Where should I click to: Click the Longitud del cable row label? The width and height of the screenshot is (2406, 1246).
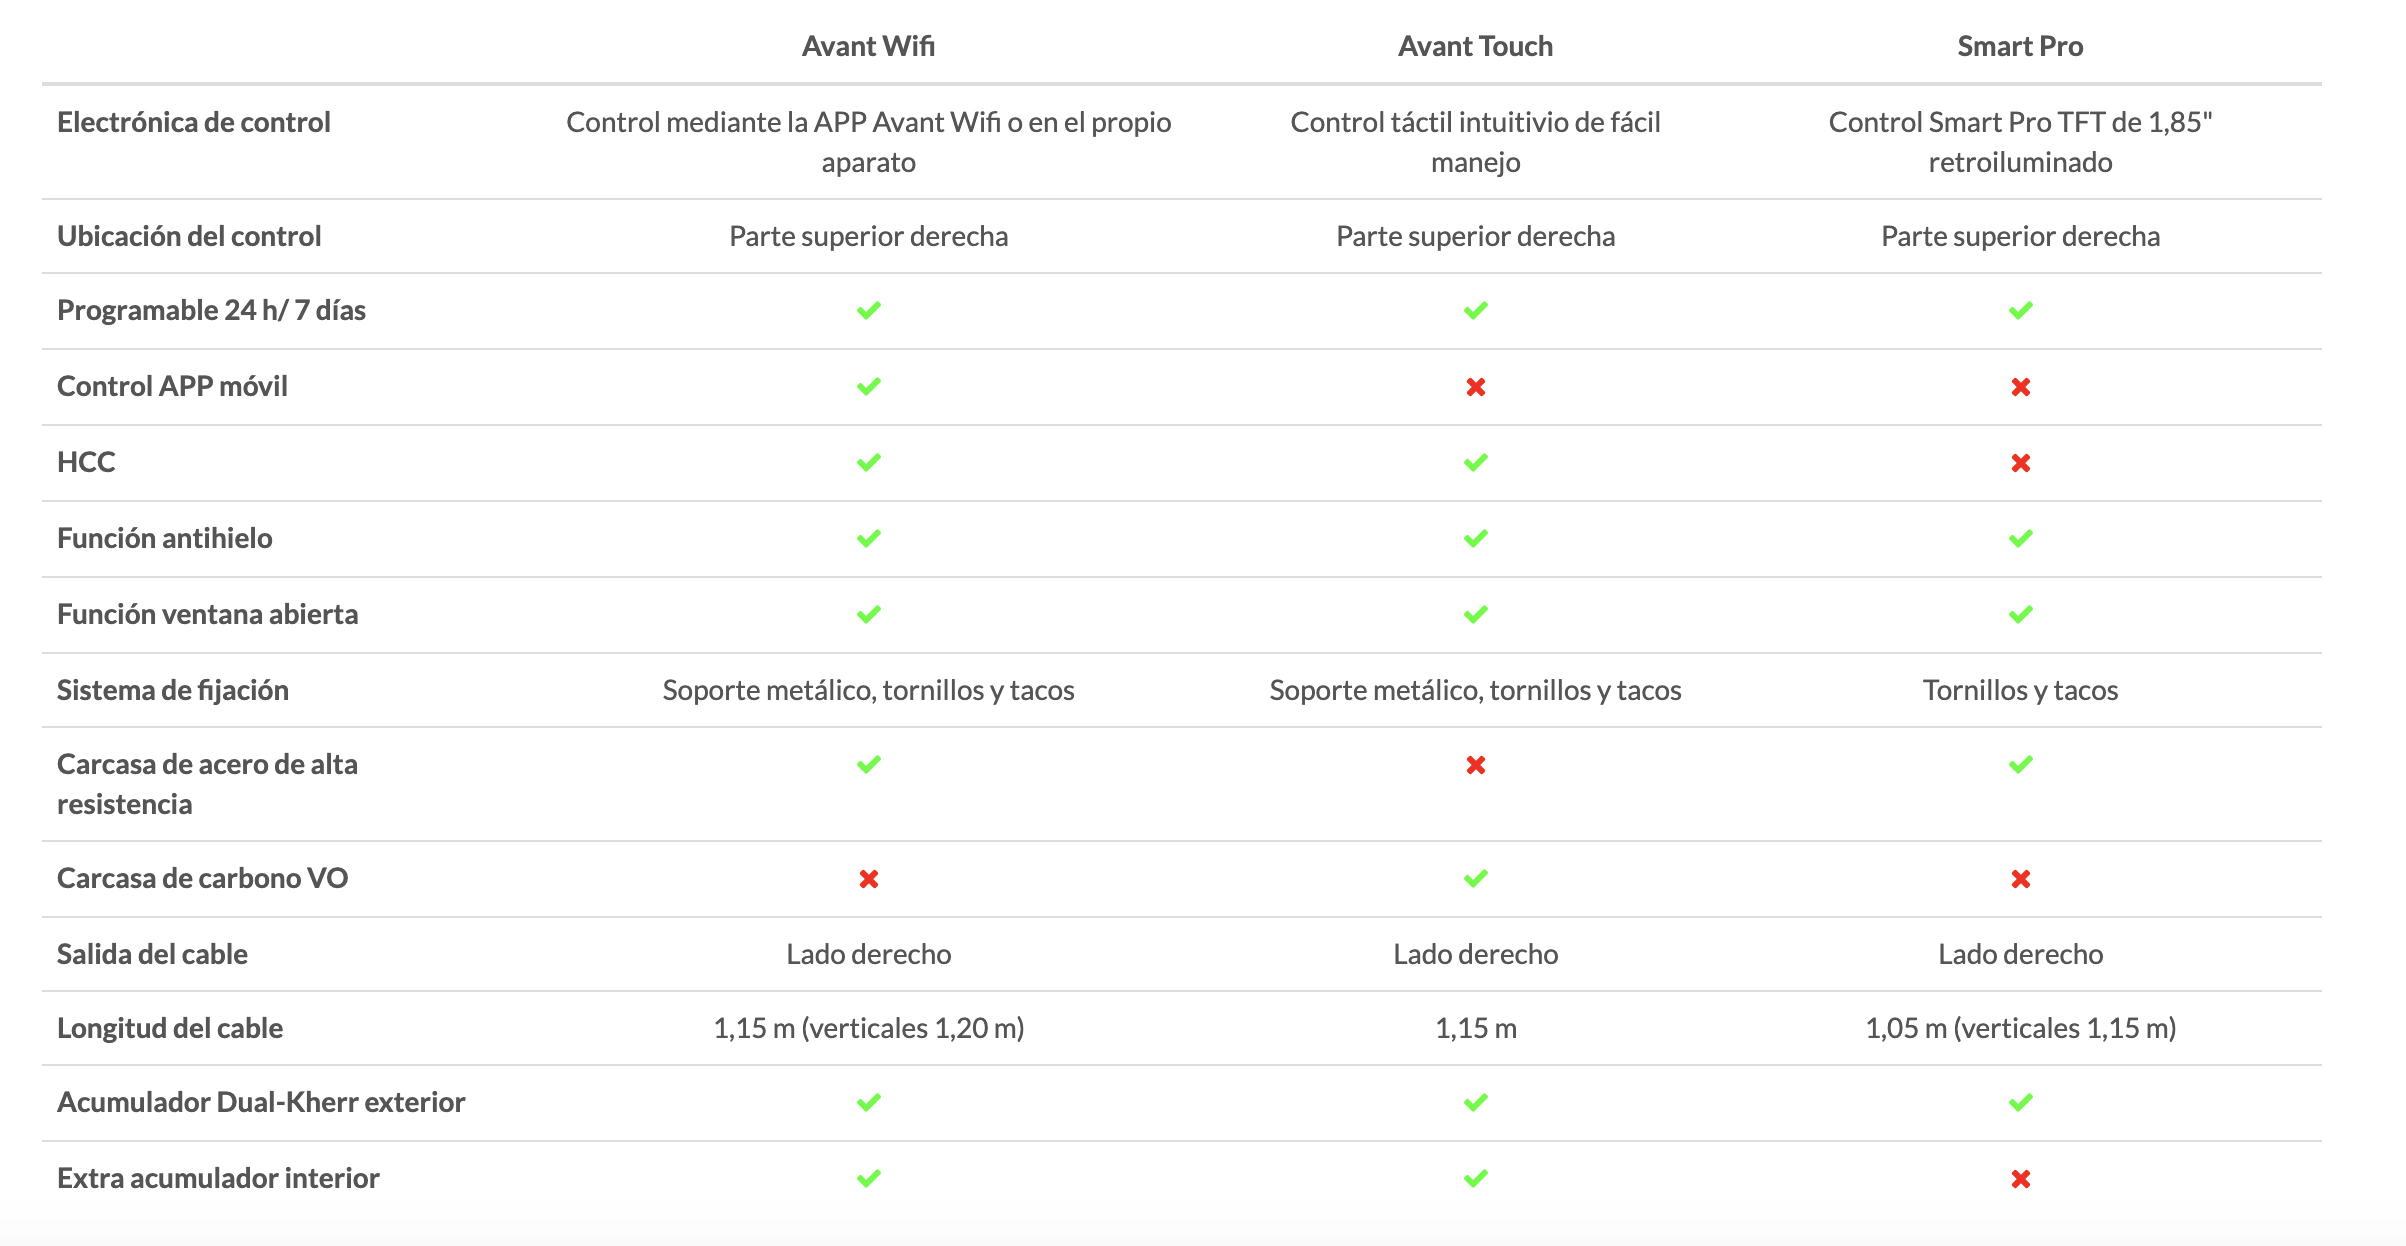click(170, 1028)
